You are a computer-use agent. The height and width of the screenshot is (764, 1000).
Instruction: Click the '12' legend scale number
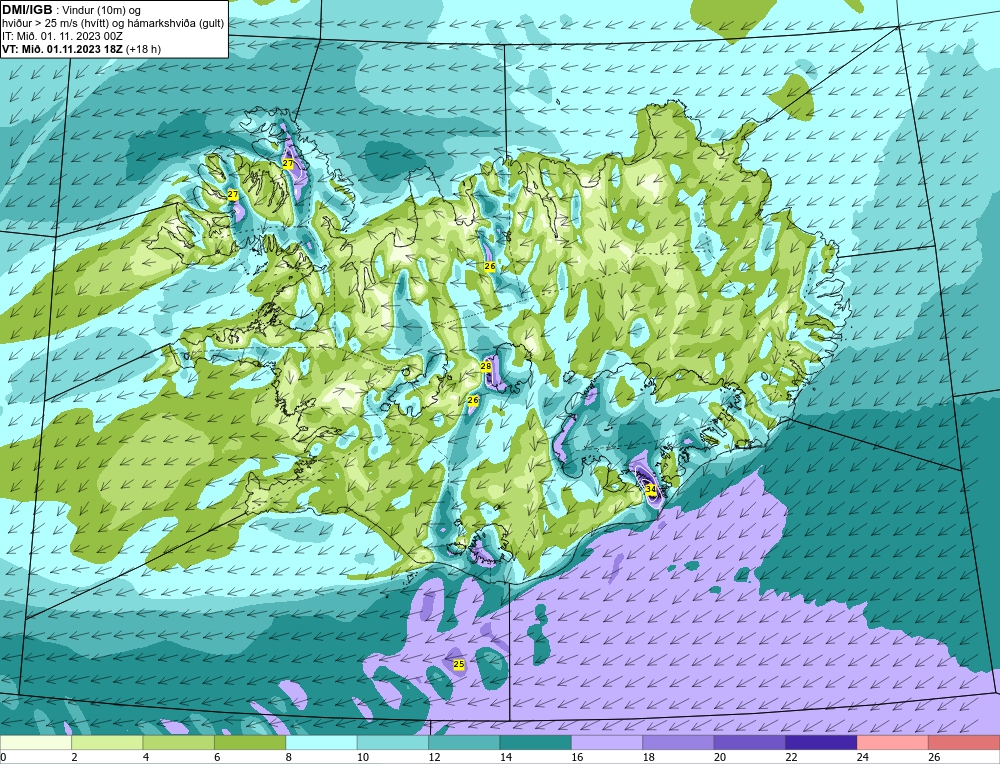click(434, 757)
